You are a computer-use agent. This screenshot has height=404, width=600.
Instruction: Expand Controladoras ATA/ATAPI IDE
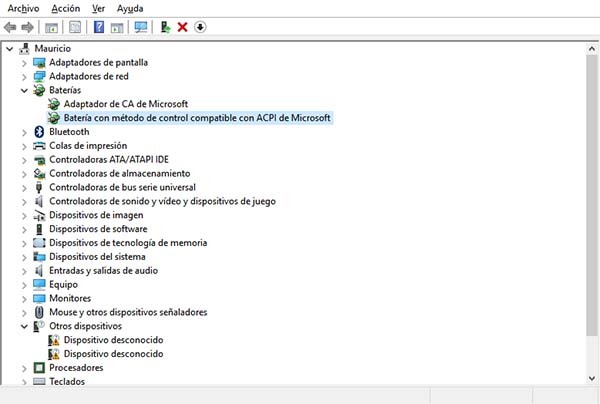tap(24, 160)
